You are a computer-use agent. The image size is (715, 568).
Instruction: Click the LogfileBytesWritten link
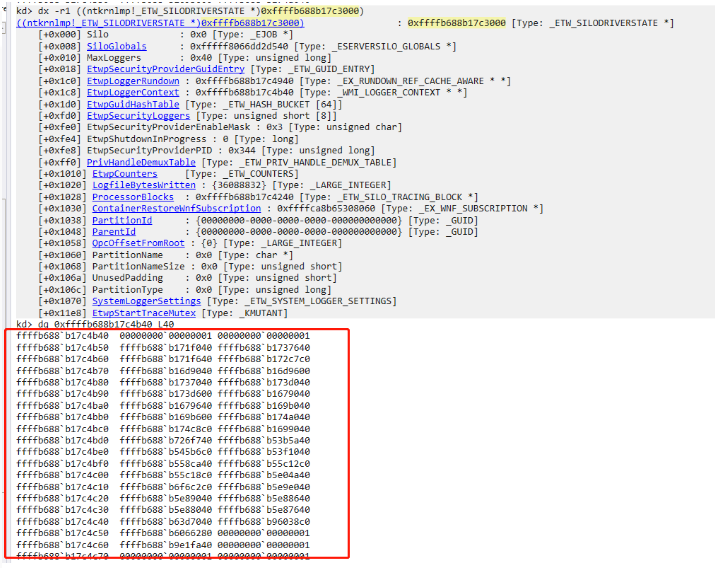tap(144, 185)
